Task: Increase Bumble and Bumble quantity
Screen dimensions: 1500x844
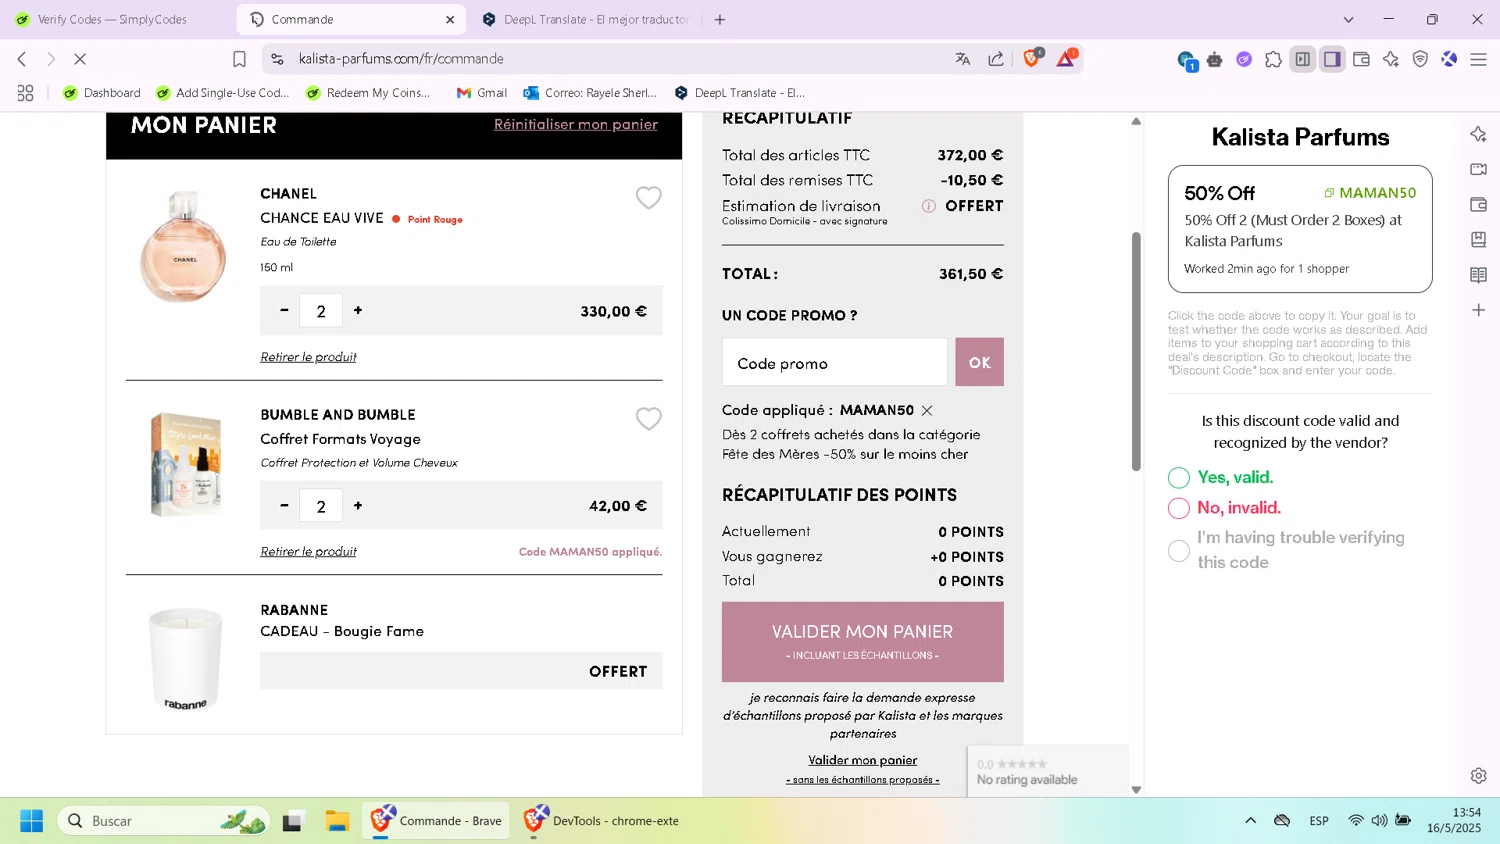Action: click(358, 505)
